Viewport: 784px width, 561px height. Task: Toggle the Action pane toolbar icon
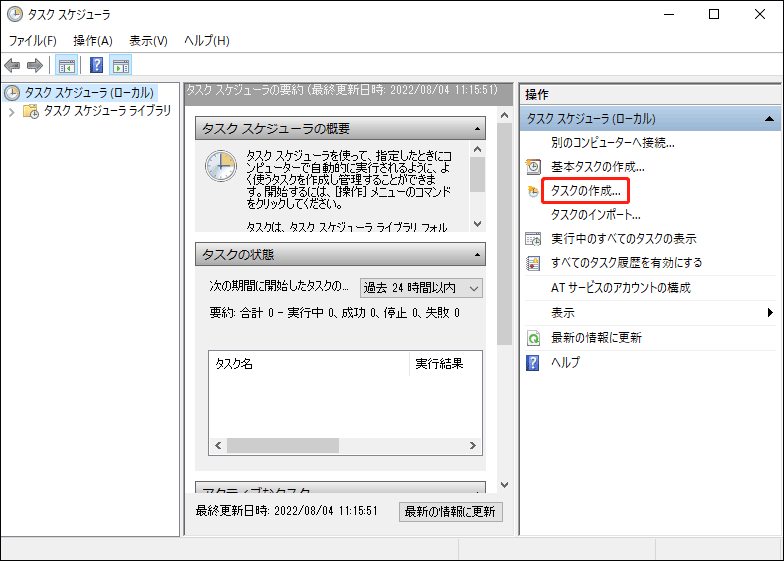[121, 66]
